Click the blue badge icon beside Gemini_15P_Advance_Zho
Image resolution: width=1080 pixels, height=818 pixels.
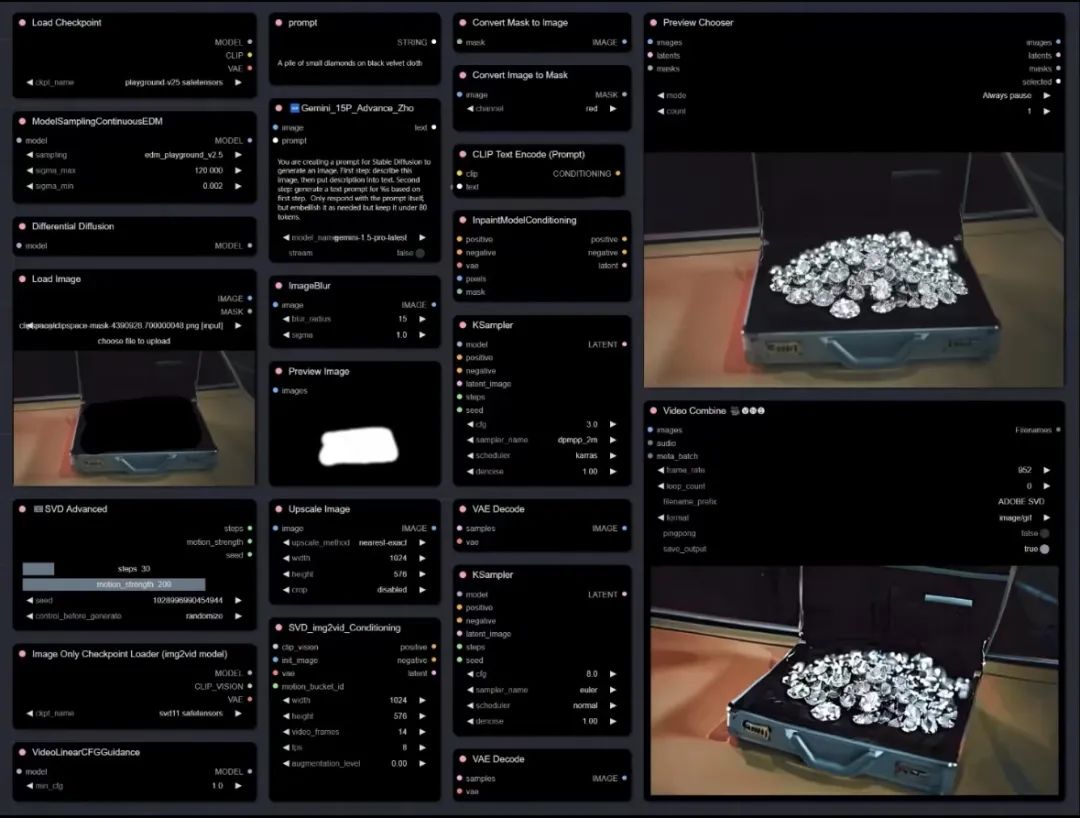pos(294,108)
